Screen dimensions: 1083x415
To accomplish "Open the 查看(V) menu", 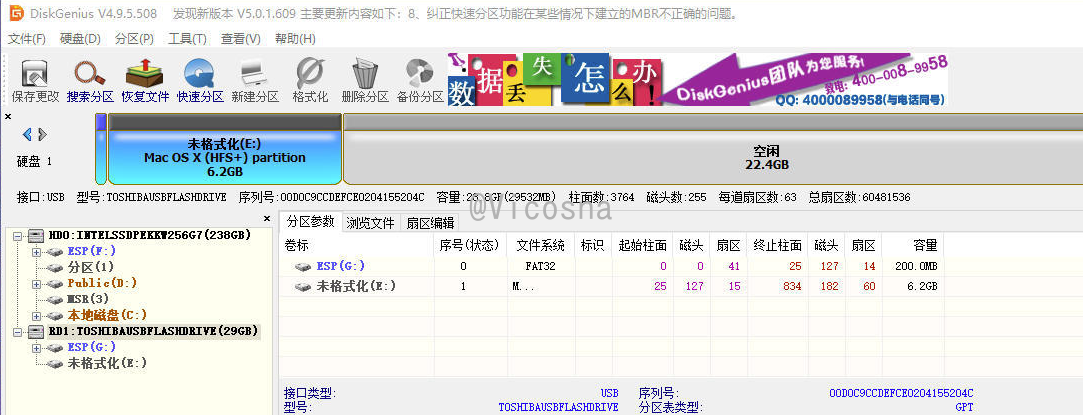I will pyautogui.click(x=241, y=39).
